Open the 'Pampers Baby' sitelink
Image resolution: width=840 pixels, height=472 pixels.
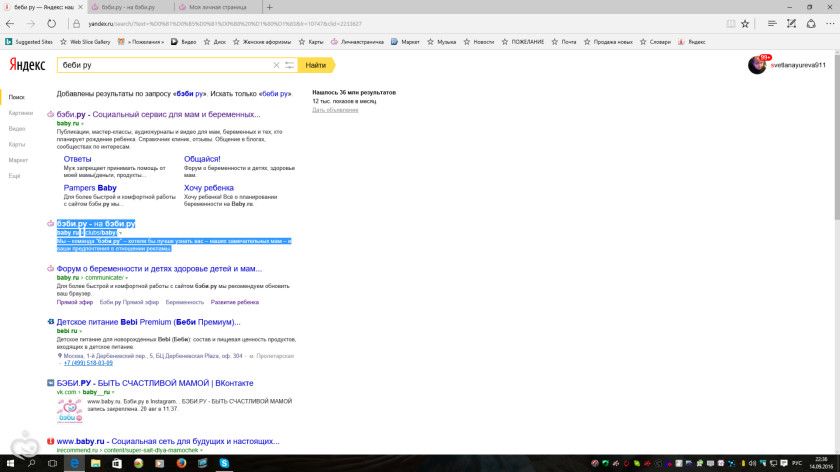pos(90,188)
